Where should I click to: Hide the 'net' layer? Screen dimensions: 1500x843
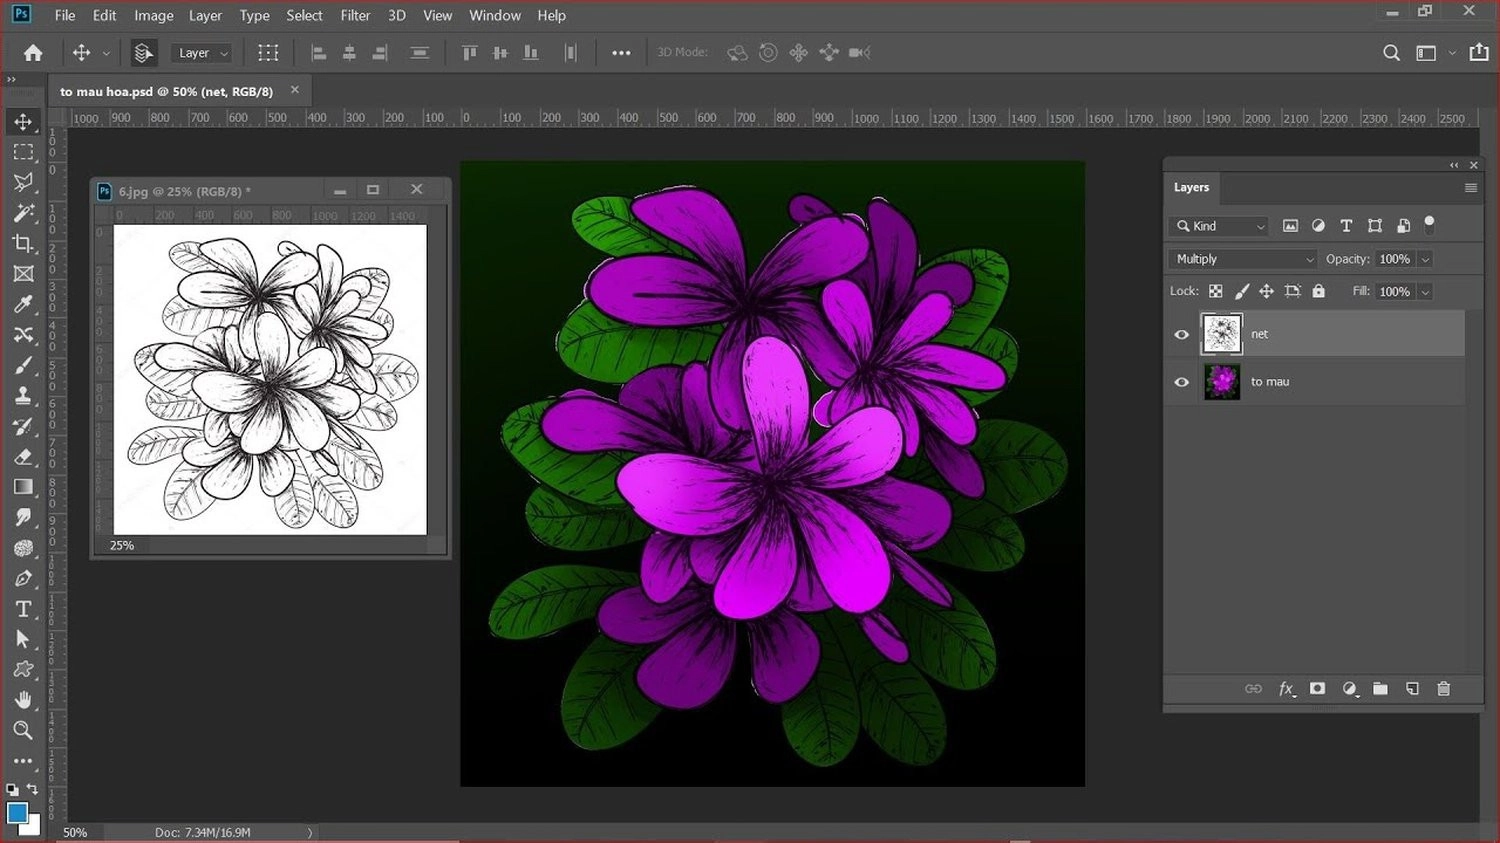[1181, 335]
